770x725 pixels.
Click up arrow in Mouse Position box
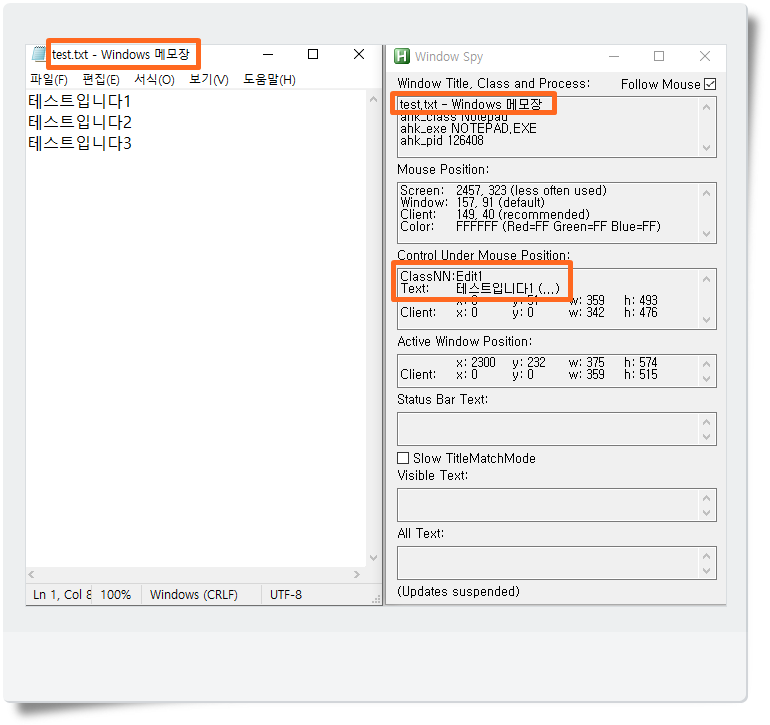[x=706, y=193]
